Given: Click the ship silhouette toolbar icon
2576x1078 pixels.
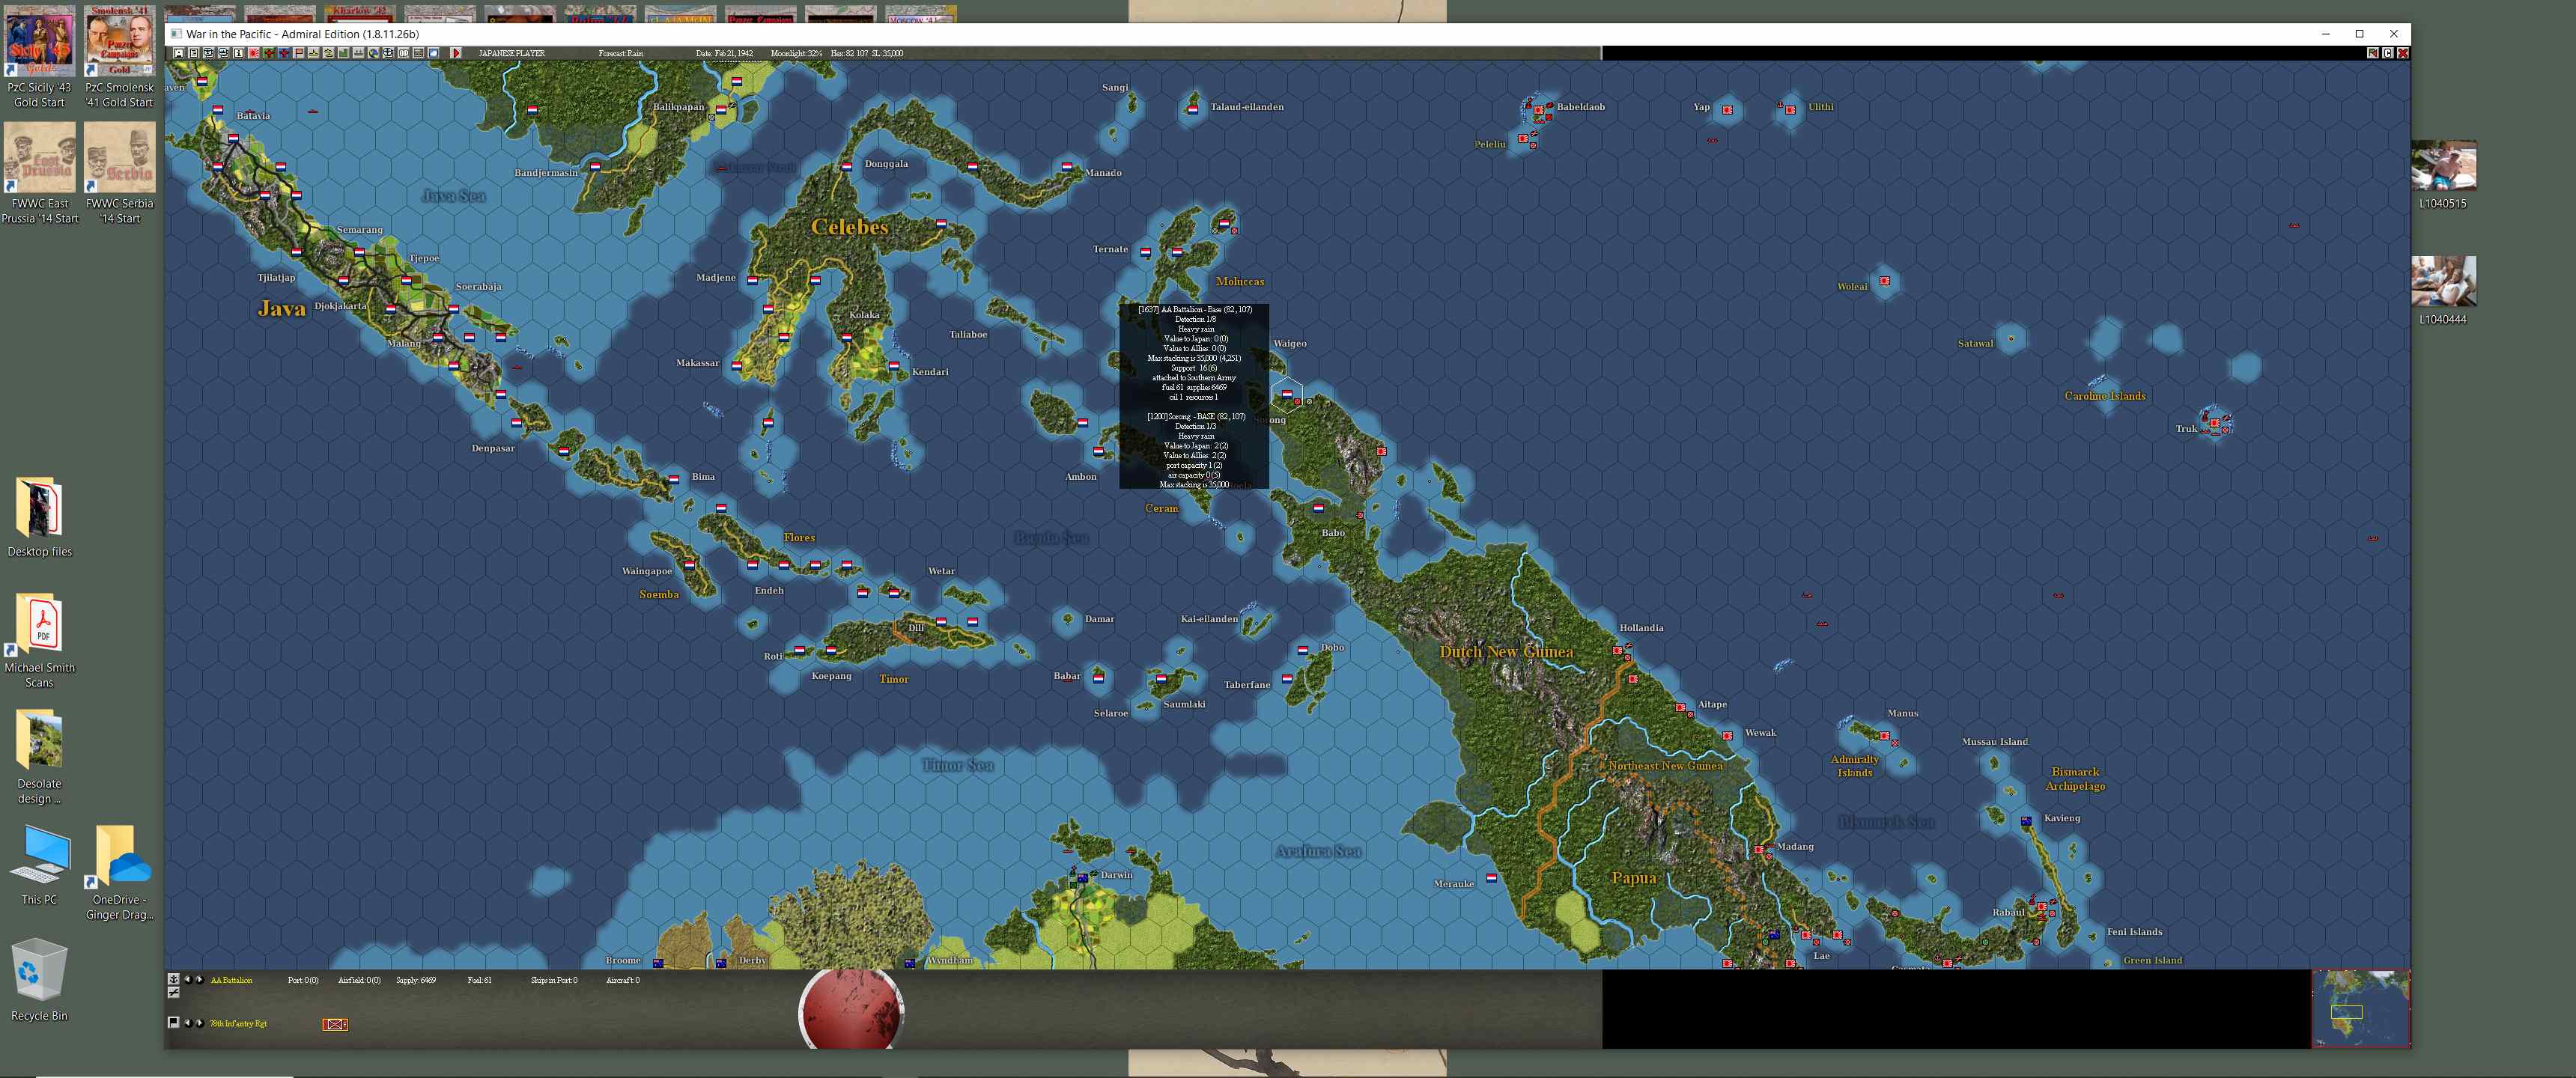Looking at the screenshot, I should pos(314,53).
